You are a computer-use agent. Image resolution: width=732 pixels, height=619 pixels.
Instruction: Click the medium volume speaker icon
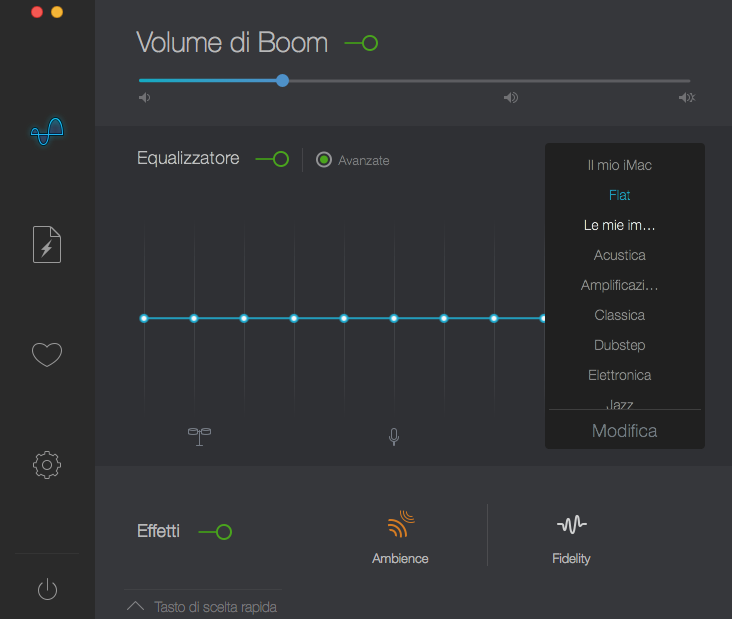[511, 98]
